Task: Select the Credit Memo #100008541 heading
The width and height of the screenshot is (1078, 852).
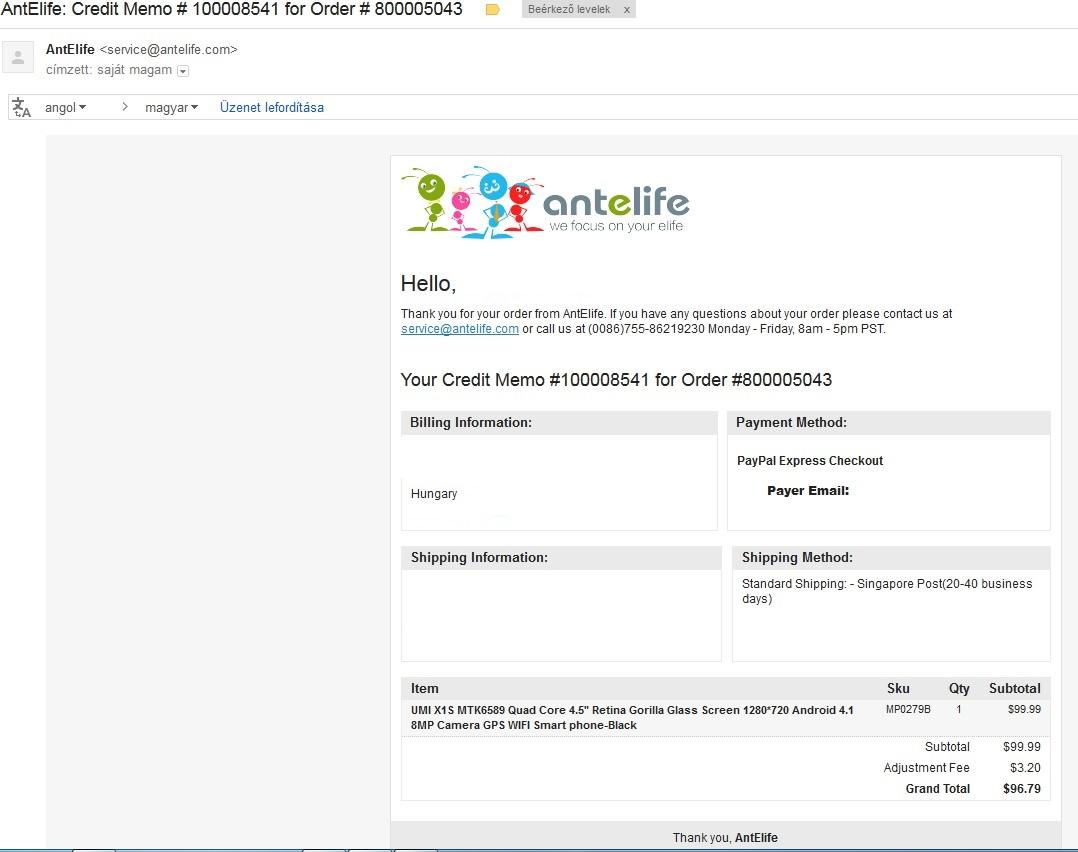Action: tap(616, 380)
